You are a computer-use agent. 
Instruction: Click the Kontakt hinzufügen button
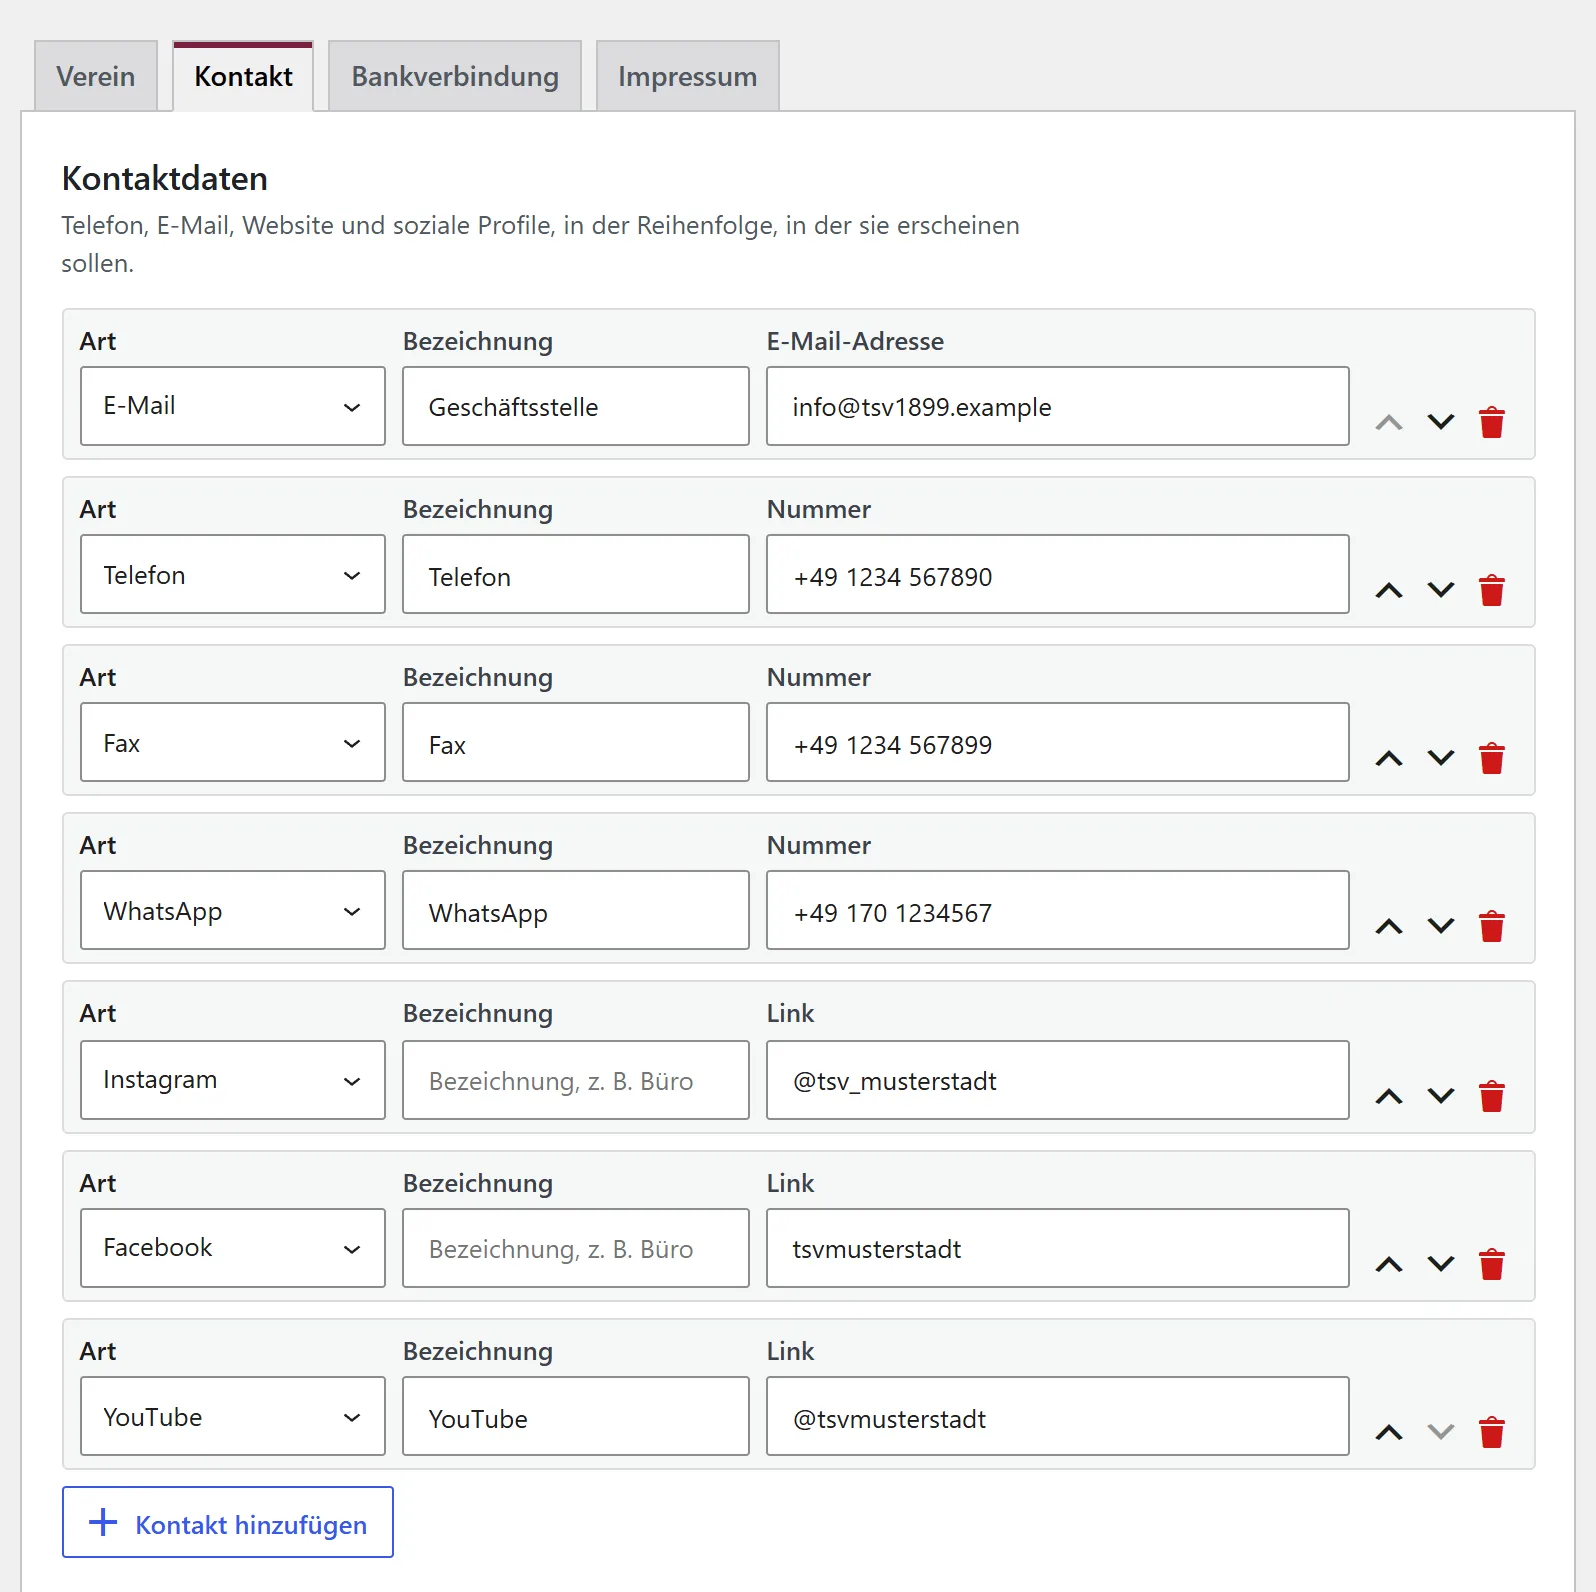228,1522
